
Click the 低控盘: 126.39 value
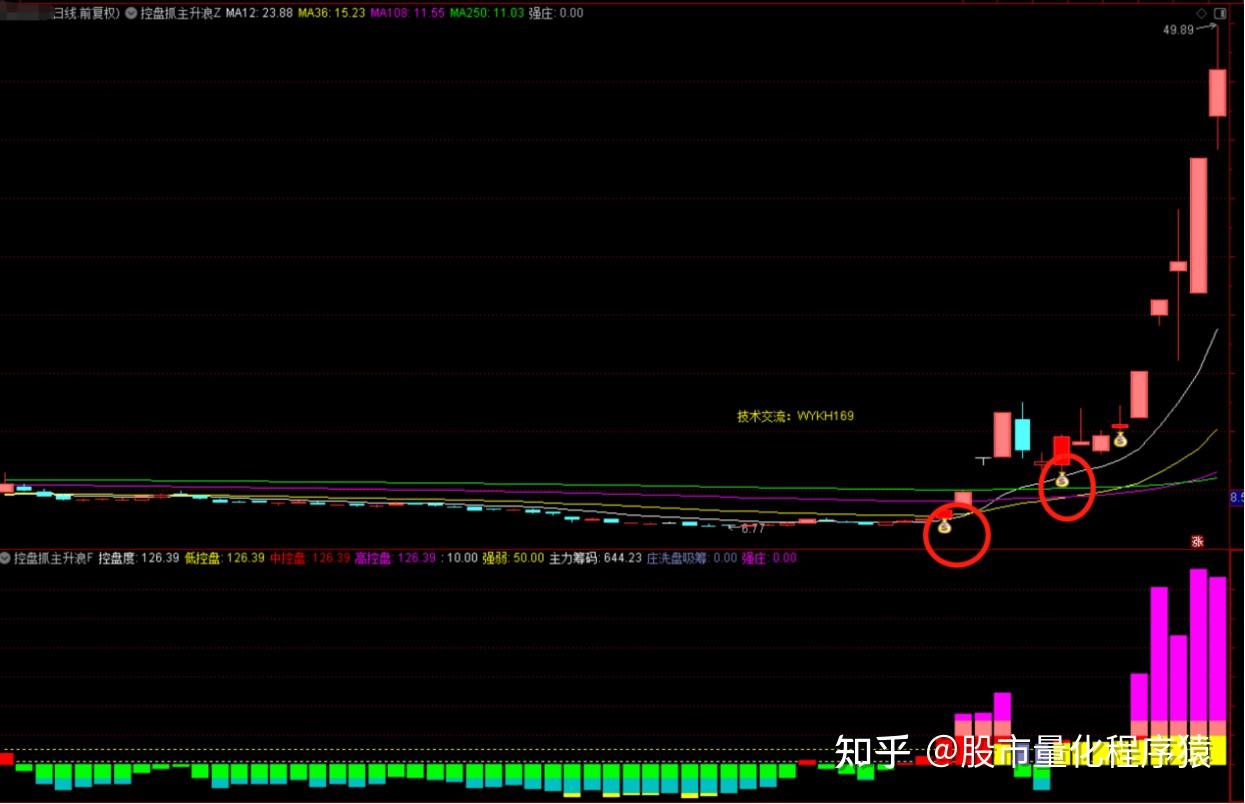[x=226, y=557]
